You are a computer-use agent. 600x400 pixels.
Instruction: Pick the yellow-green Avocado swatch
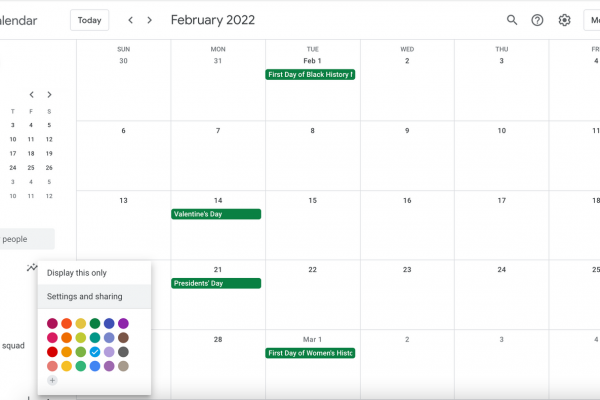pyautogui.click(x=81, y=338)
